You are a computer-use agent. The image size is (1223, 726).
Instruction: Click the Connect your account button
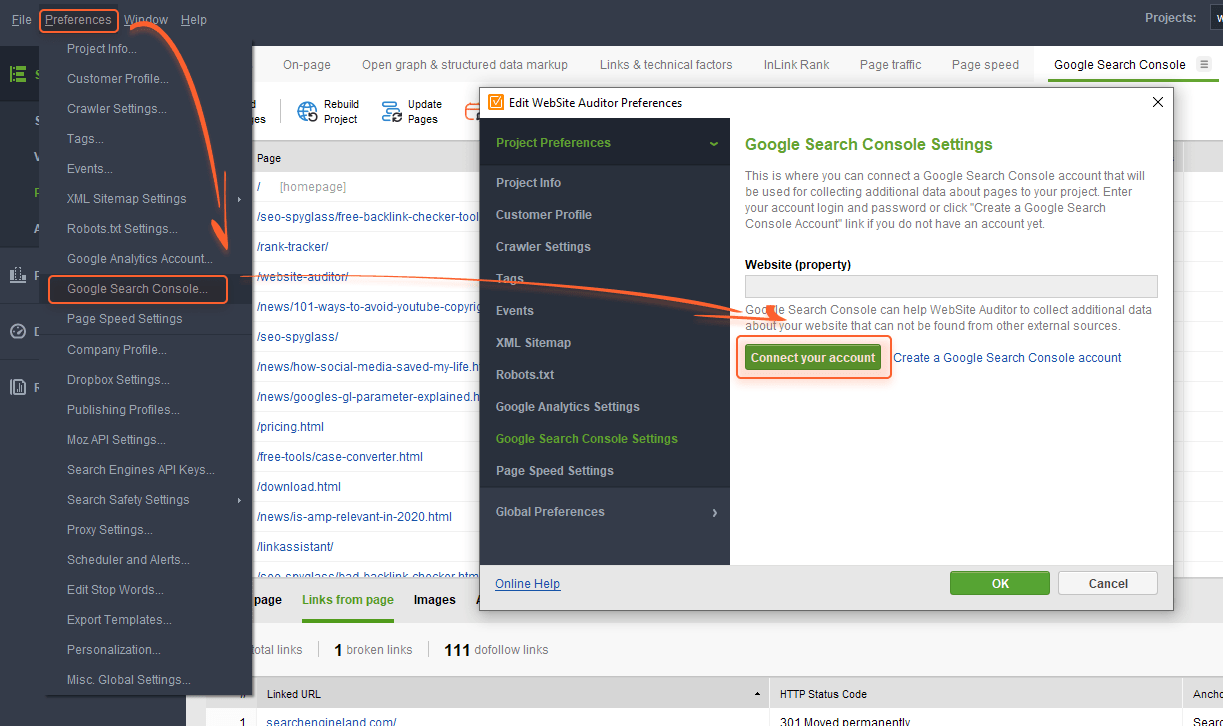tap(813, 358)
